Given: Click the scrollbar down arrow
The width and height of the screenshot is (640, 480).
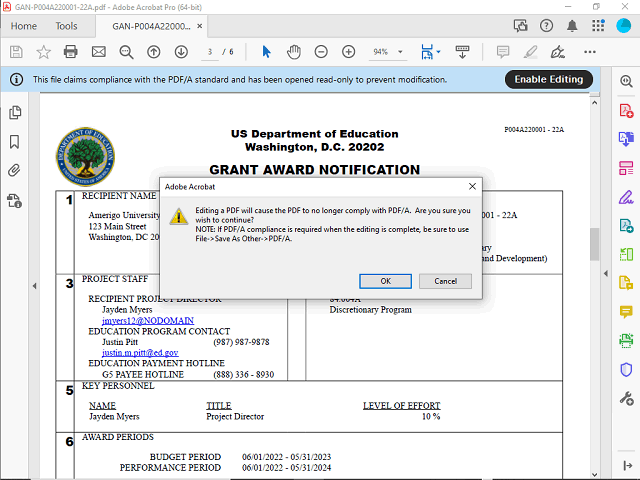Looking at the screenshot, I should [594, 474].
